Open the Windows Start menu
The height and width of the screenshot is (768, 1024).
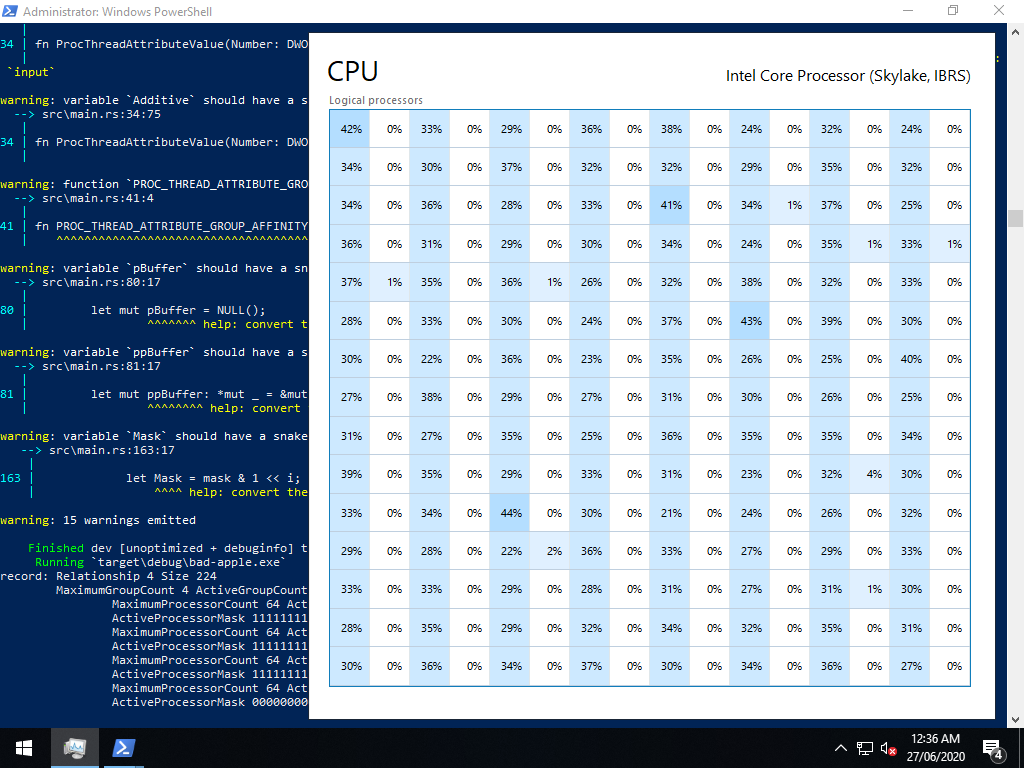(x=23, y=747)
